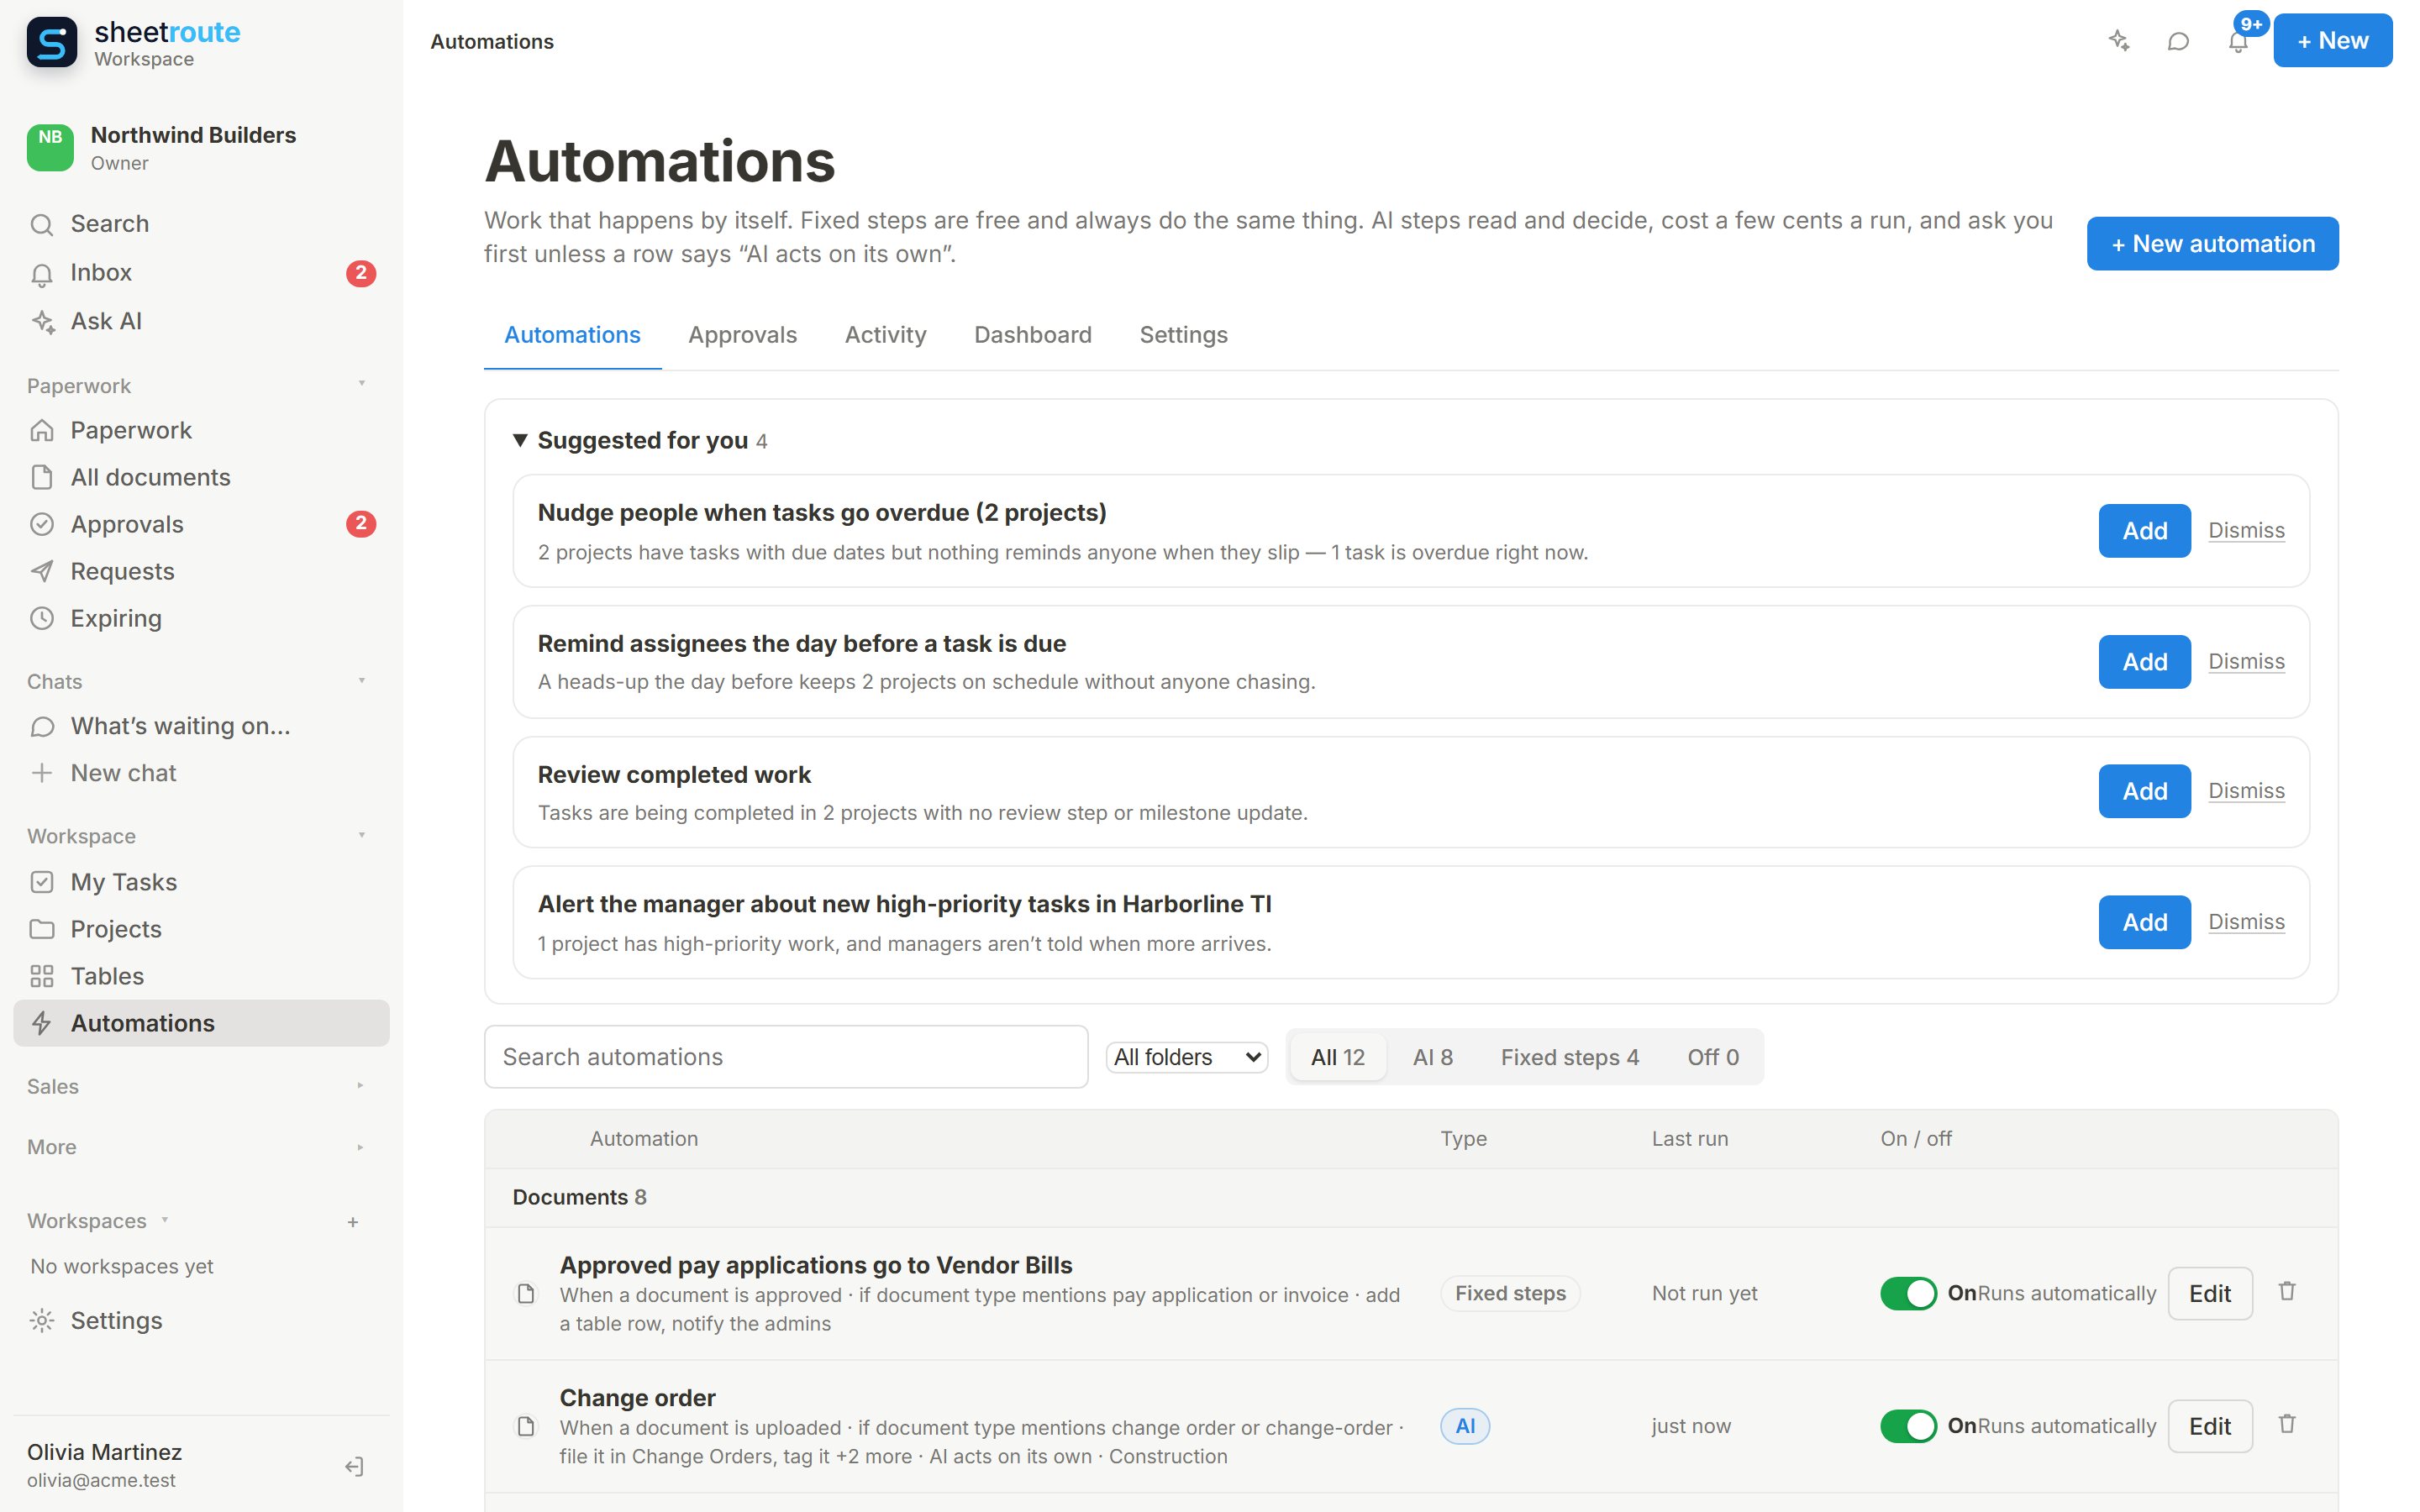Viewport: 2420px width, 1512px height.
Task: Add a workspace with the plus icon
Action: 353,1222
